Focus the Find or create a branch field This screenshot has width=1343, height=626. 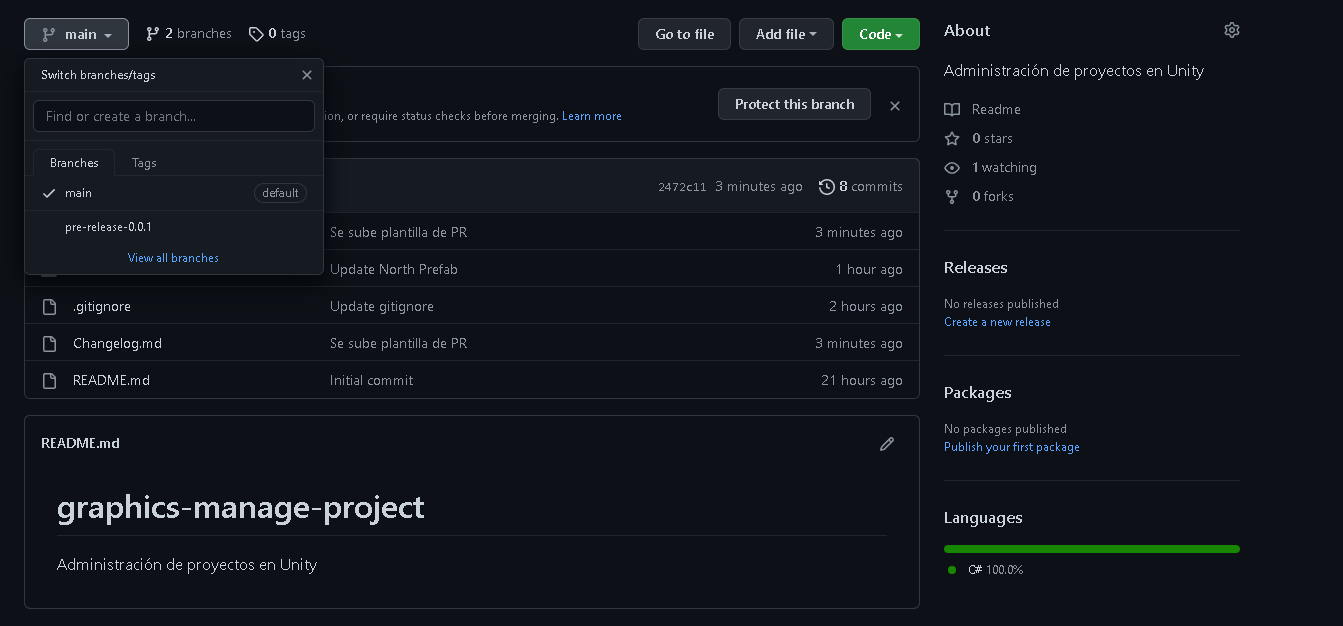[x=174, y=116]
